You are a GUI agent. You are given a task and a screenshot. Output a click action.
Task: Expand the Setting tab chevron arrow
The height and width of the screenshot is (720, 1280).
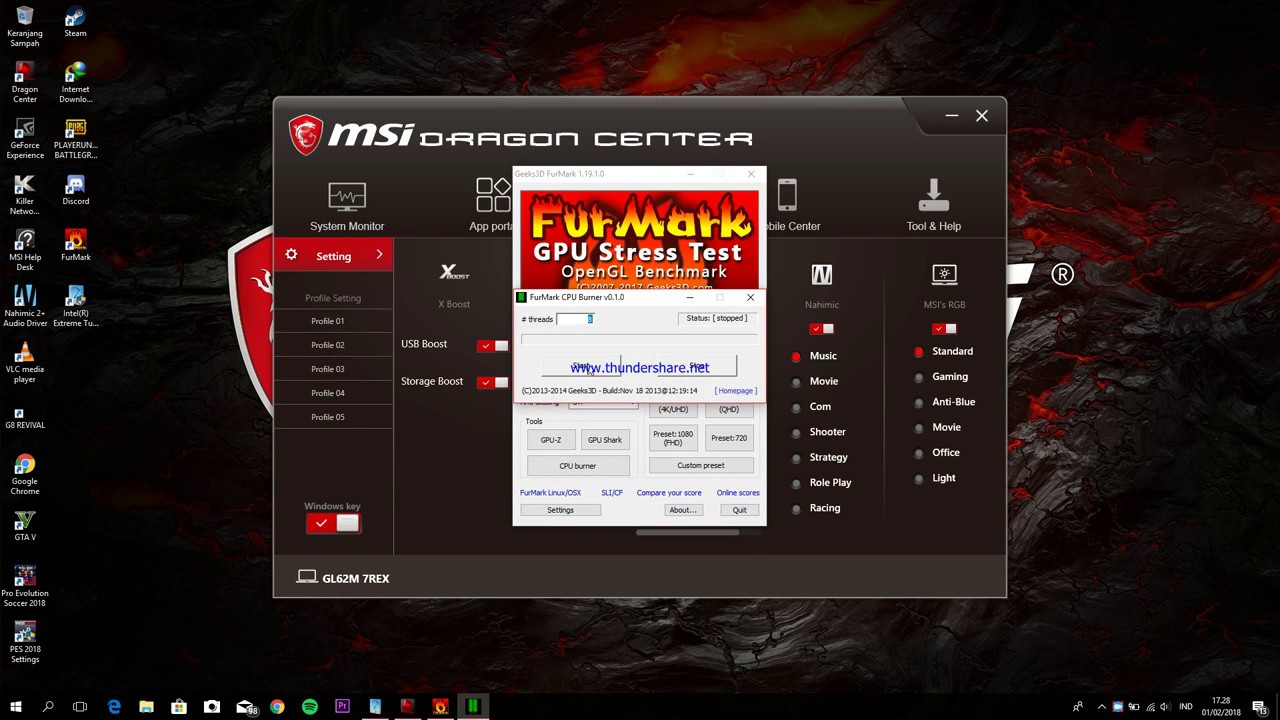pyautogui.click(x=379, y=255)
